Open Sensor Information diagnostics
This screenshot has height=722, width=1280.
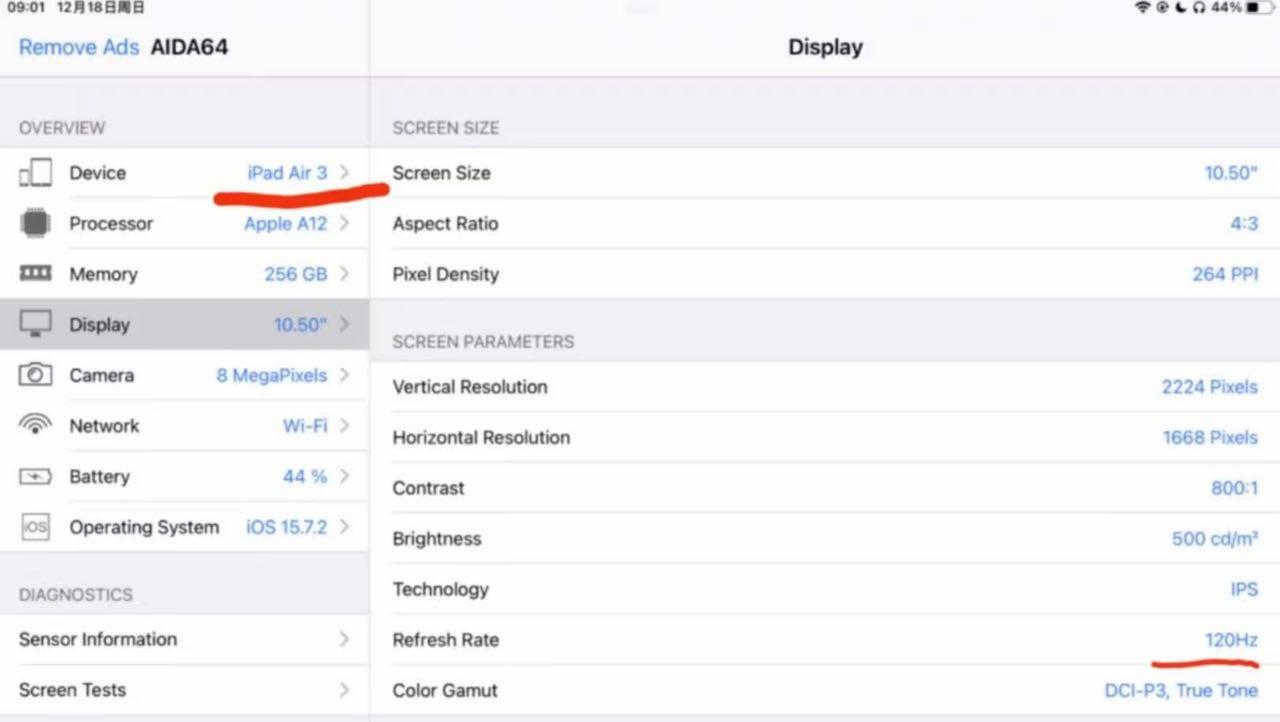click(98, 639)
